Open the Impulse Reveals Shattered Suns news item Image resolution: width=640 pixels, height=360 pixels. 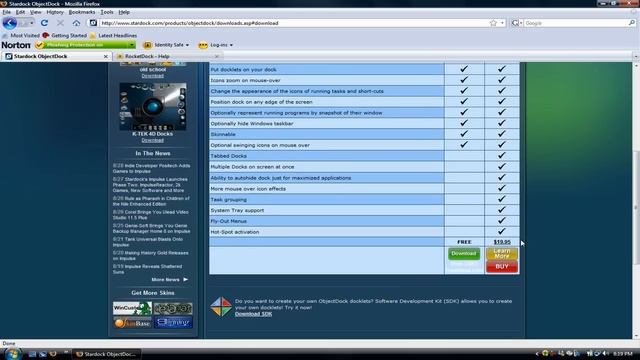[148, 269]
